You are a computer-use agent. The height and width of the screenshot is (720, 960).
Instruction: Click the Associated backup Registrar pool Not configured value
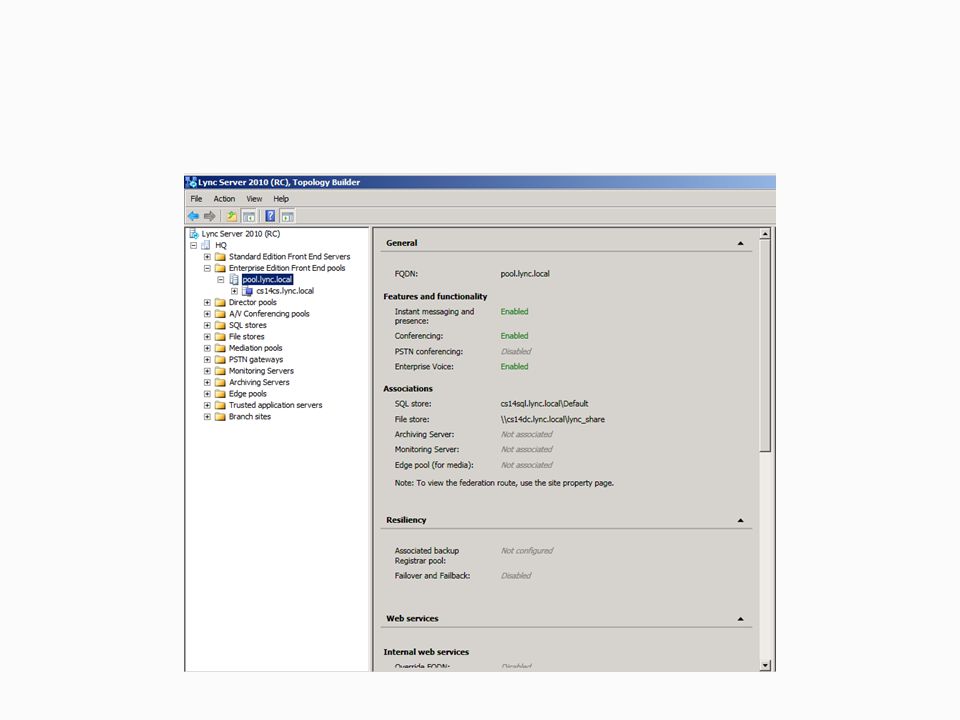click(x=527, y=550)
